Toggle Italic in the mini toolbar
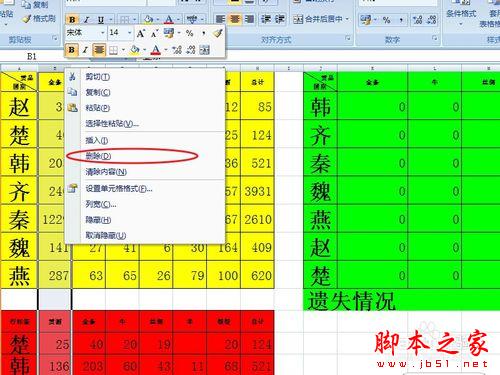 coord(85,50)
